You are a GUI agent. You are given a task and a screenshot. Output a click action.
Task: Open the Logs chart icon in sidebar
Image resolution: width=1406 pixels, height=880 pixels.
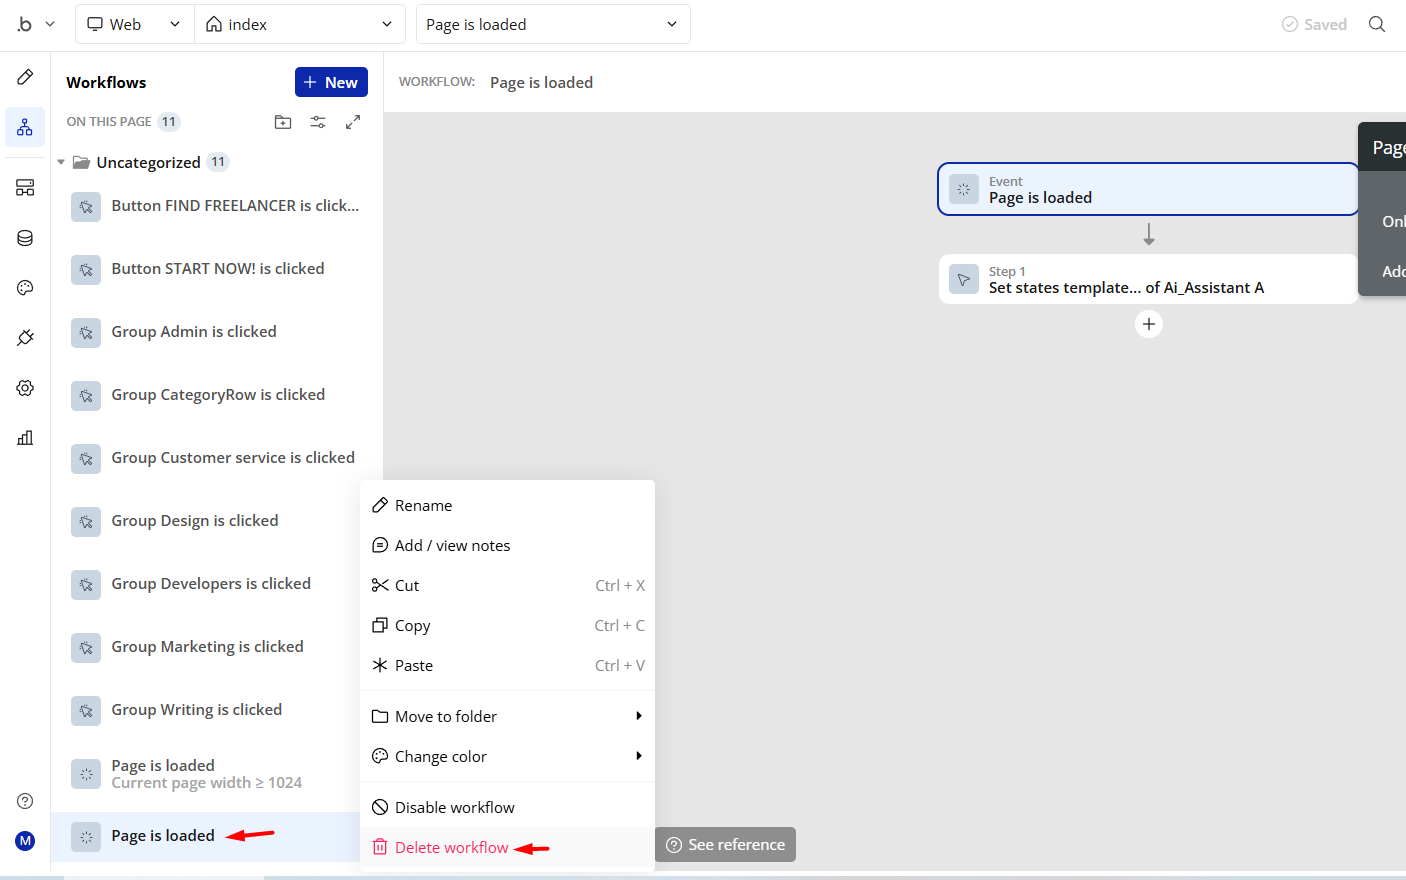tap(25, 438)
